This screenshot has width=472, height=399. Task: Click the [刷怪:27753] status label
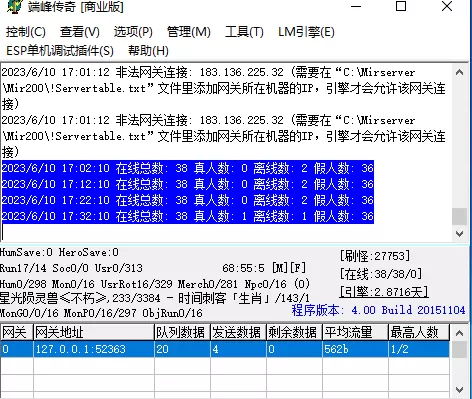[x=375, y=256]
